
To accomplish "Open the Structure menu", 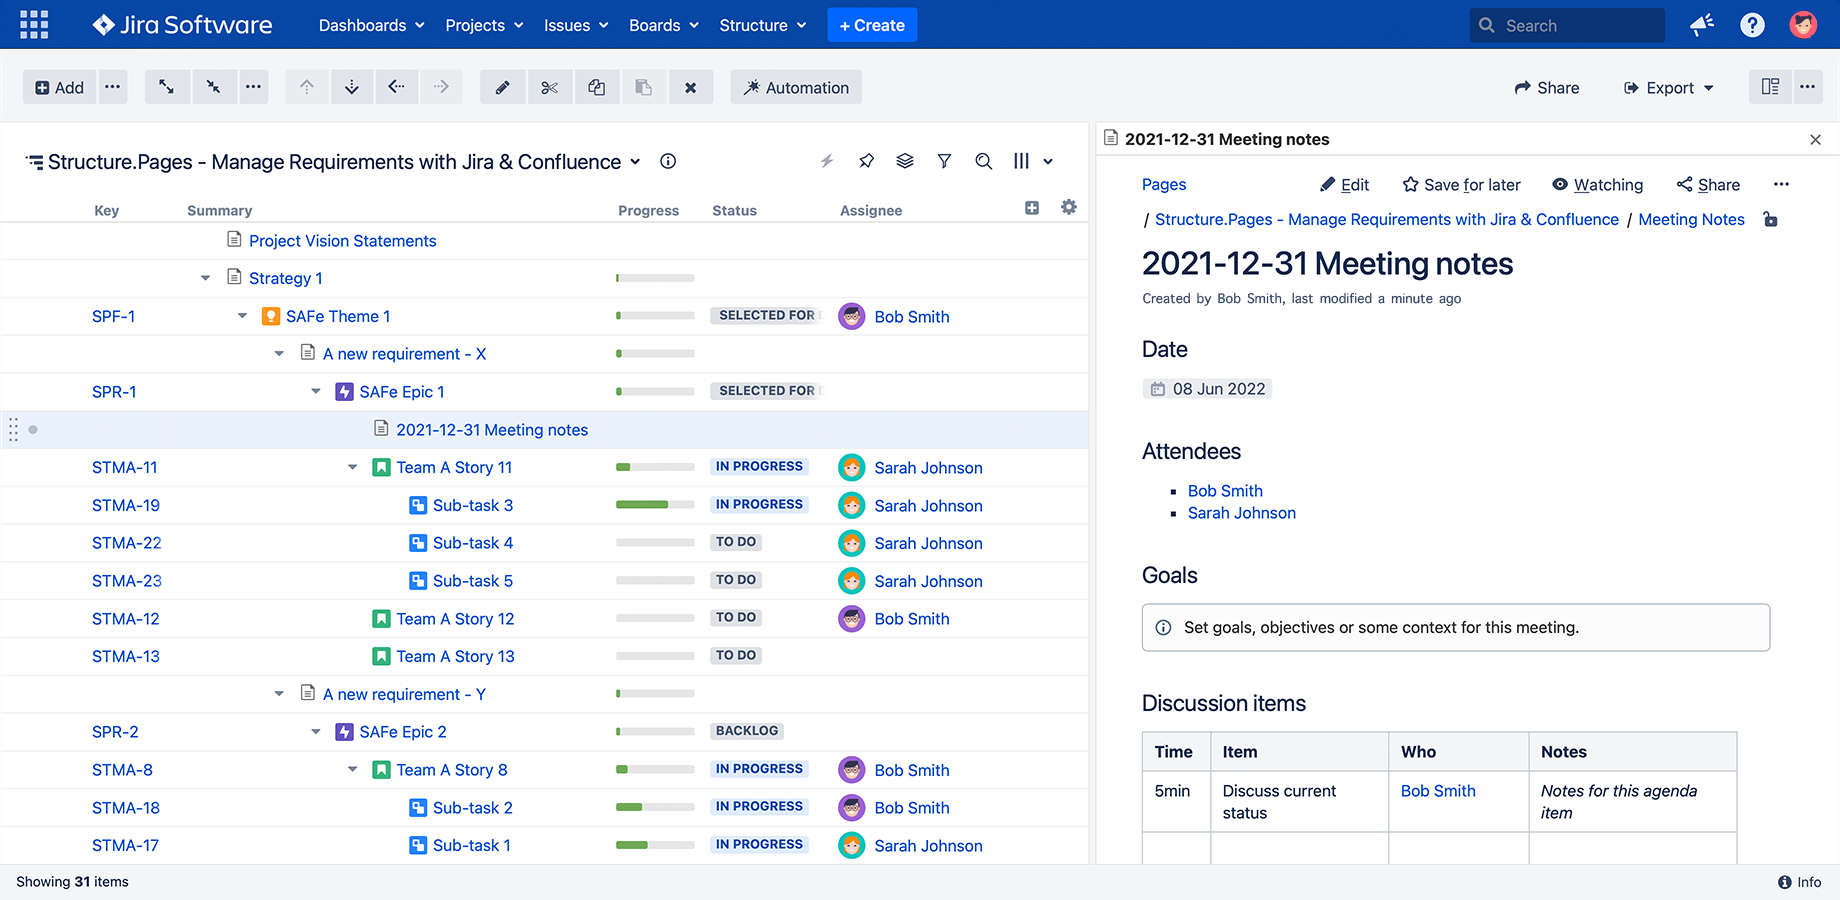I will [763, 25].
